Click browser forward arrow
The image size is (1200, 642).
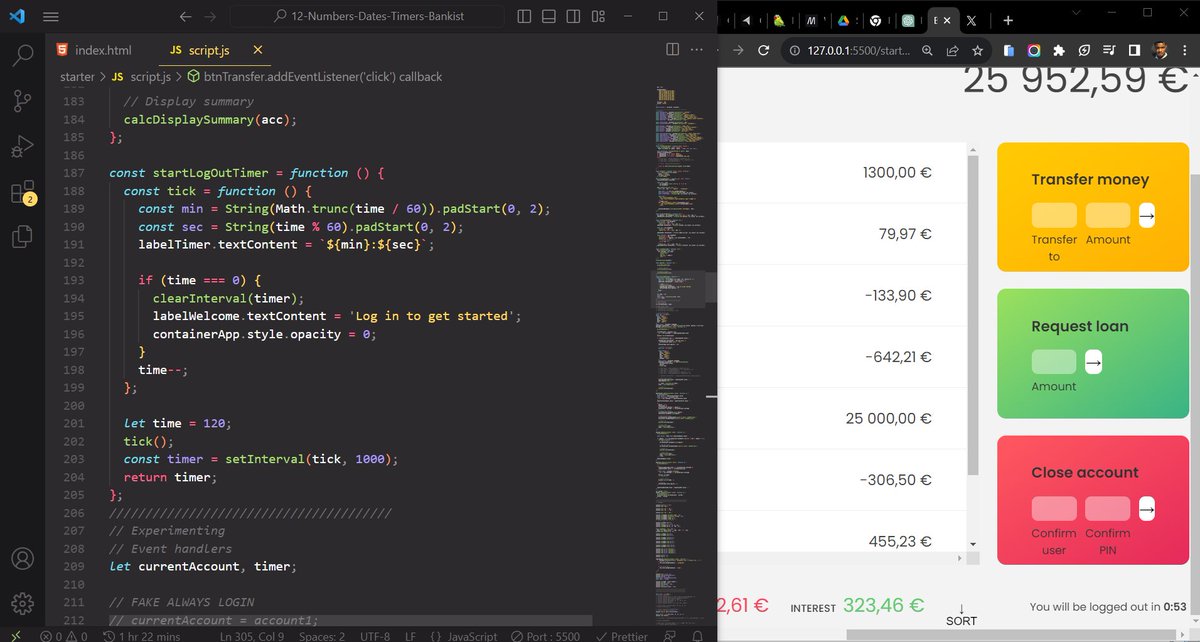(738, 50)
